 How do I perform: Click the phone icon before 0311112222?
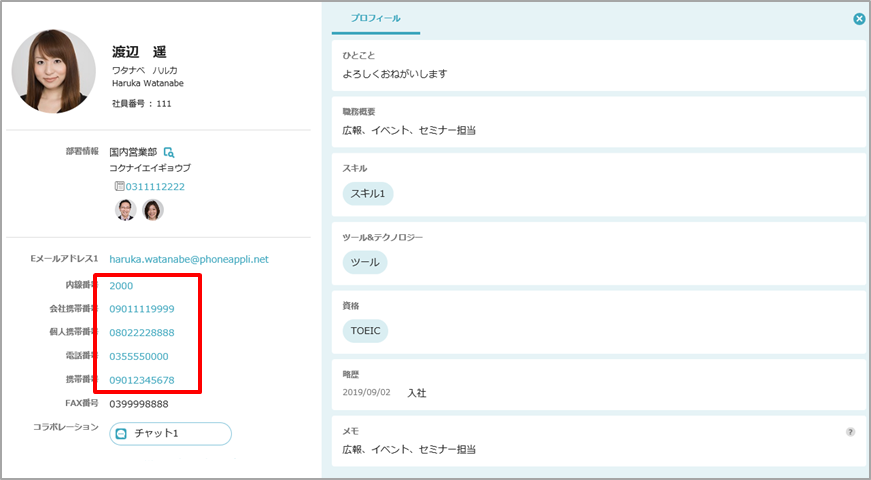(119, 187)
